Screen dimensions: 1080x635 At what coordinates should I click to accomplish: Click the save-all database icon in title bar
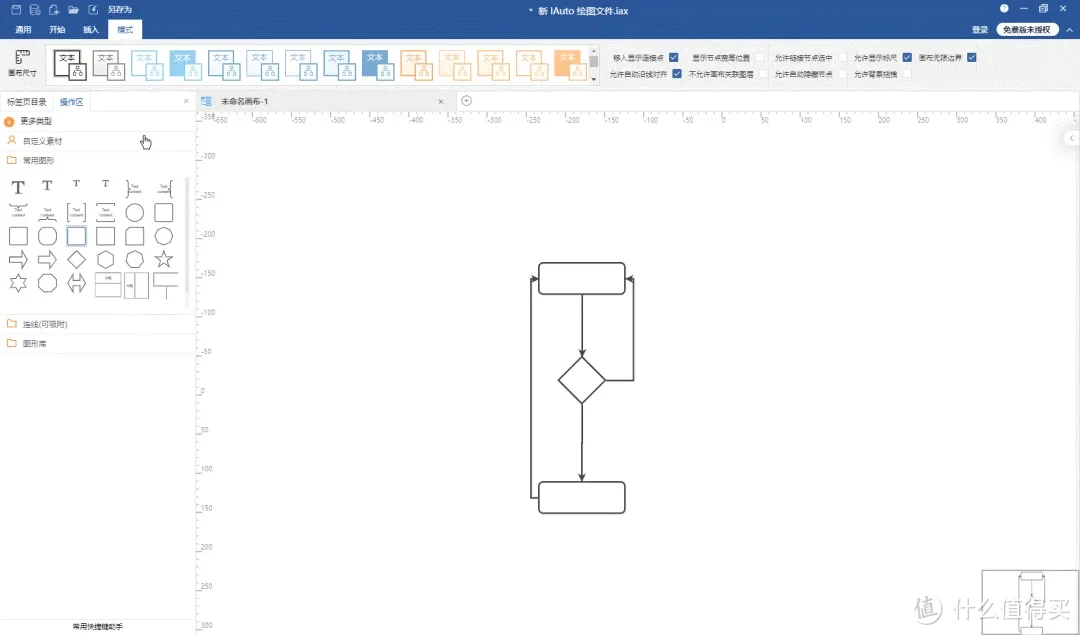coord(34,10)
